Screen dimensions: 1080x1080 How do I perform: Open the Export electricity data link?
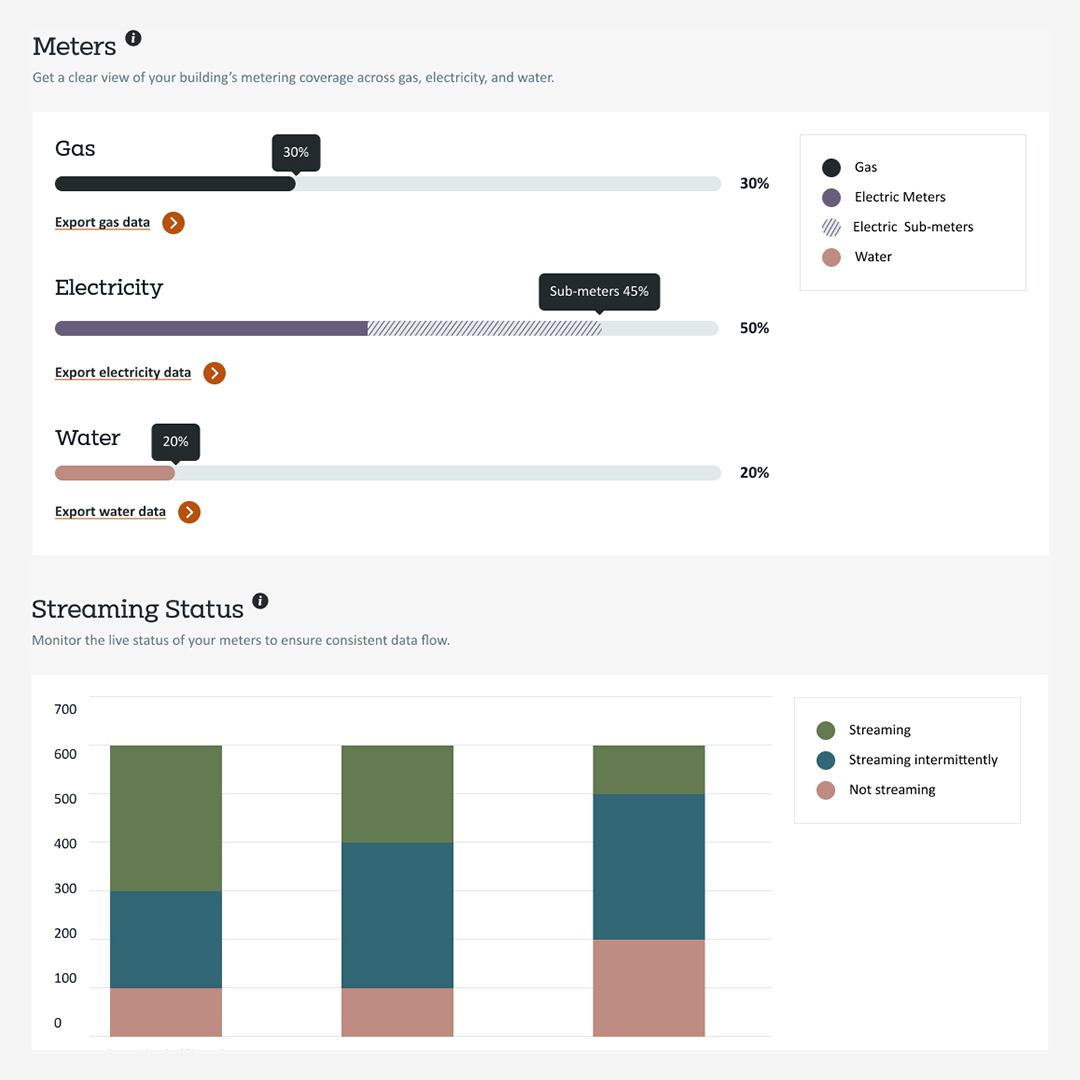click(122, 373)
